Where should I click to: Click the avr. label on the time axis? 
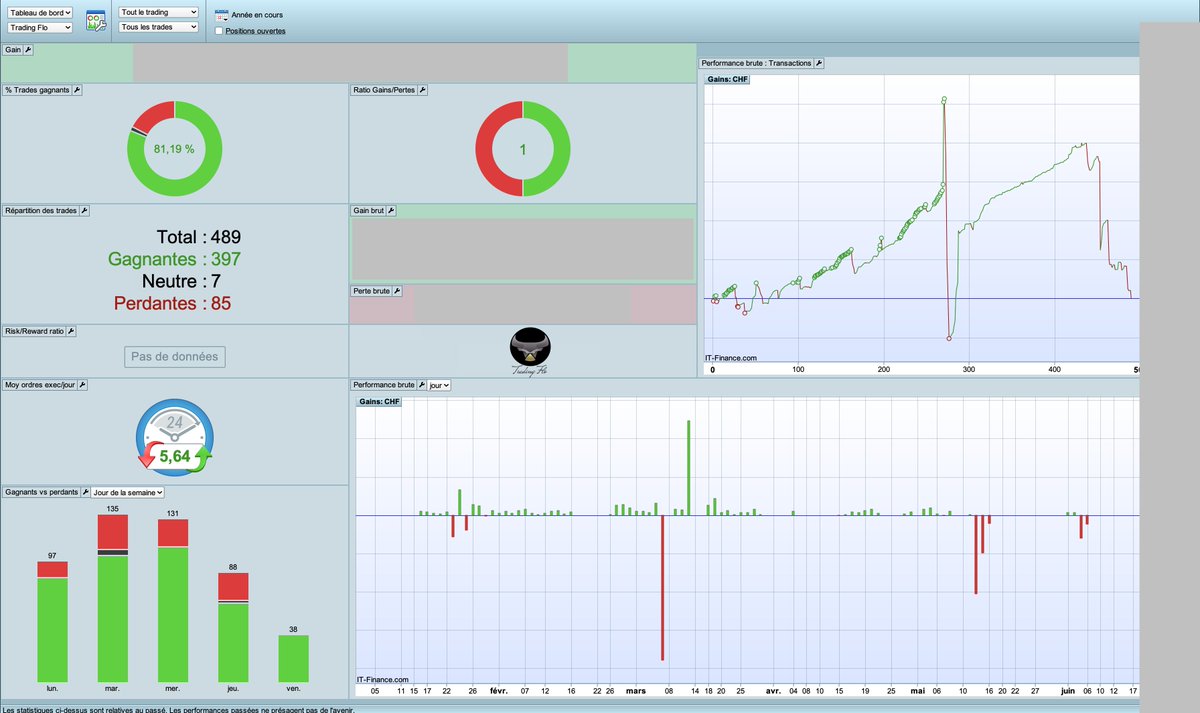(773, 690)
